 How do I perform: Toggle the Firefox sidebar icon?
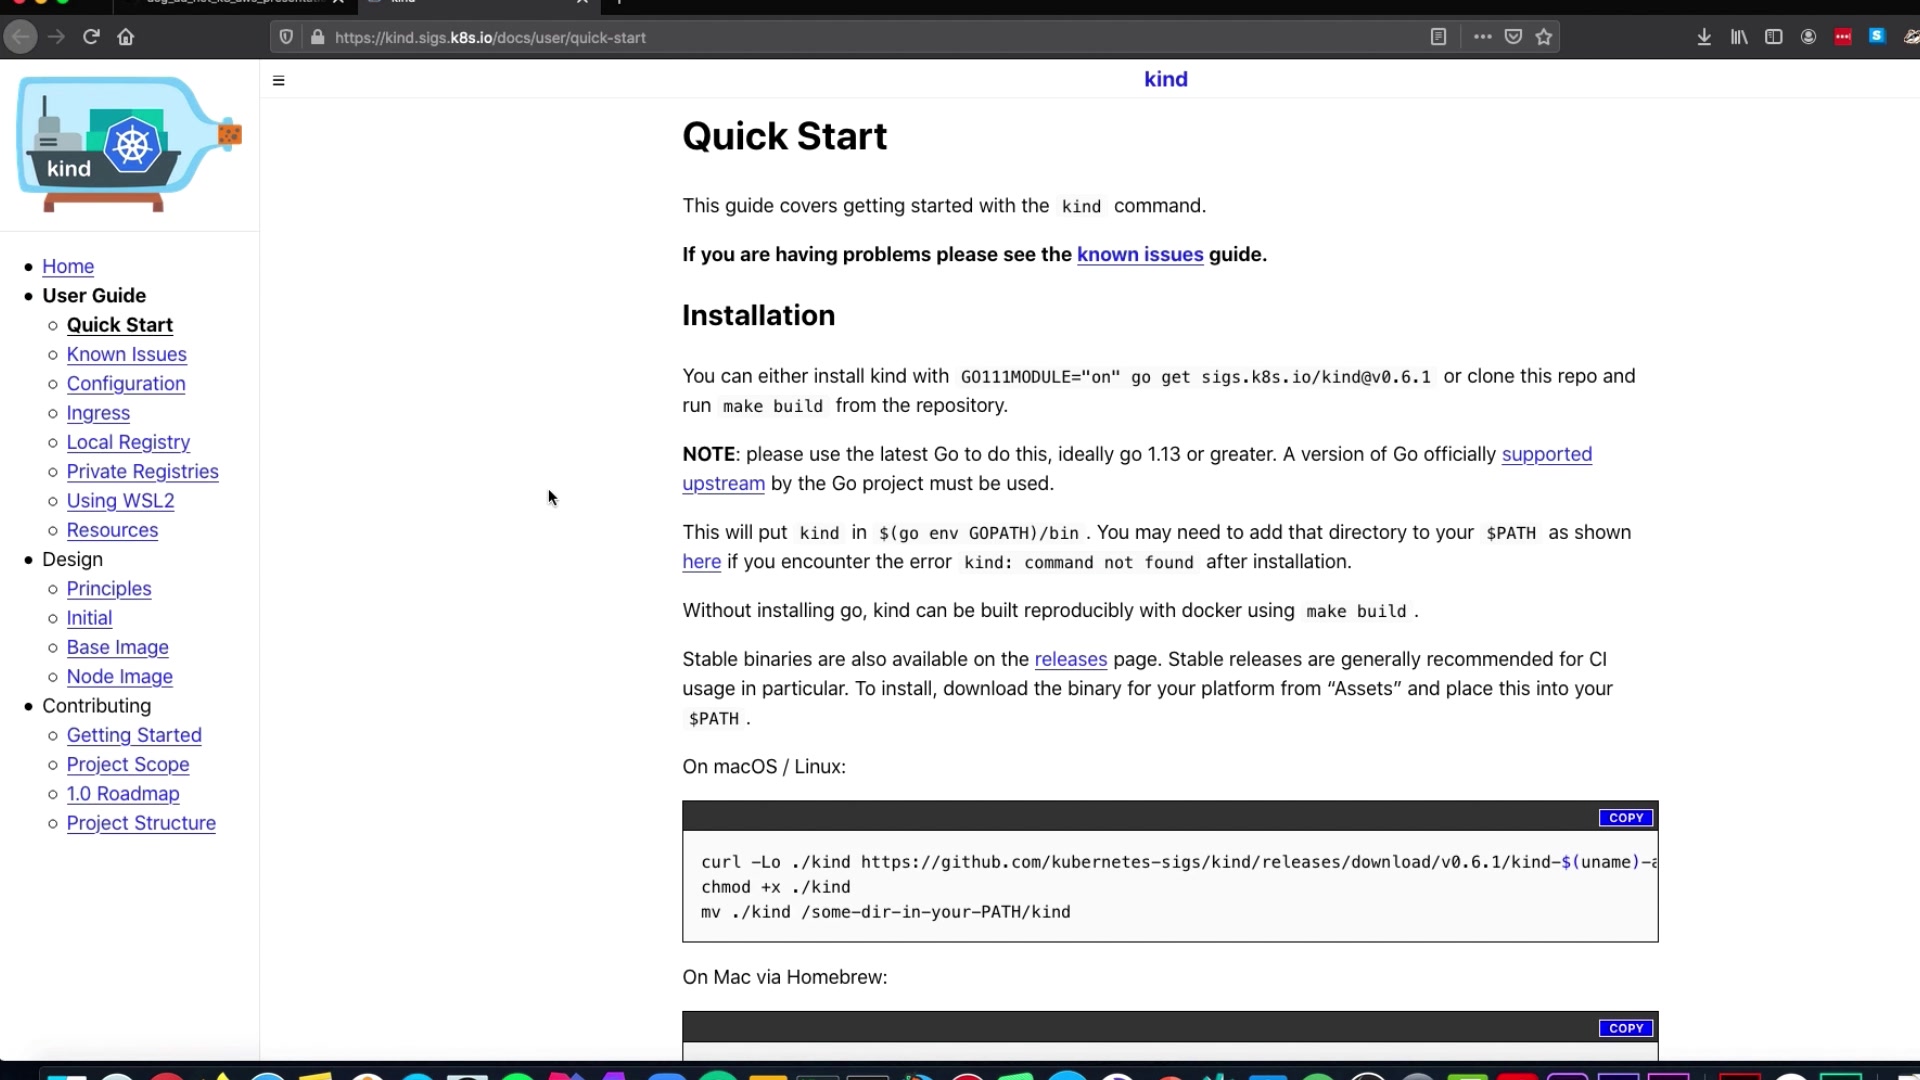coord(1773,37)
